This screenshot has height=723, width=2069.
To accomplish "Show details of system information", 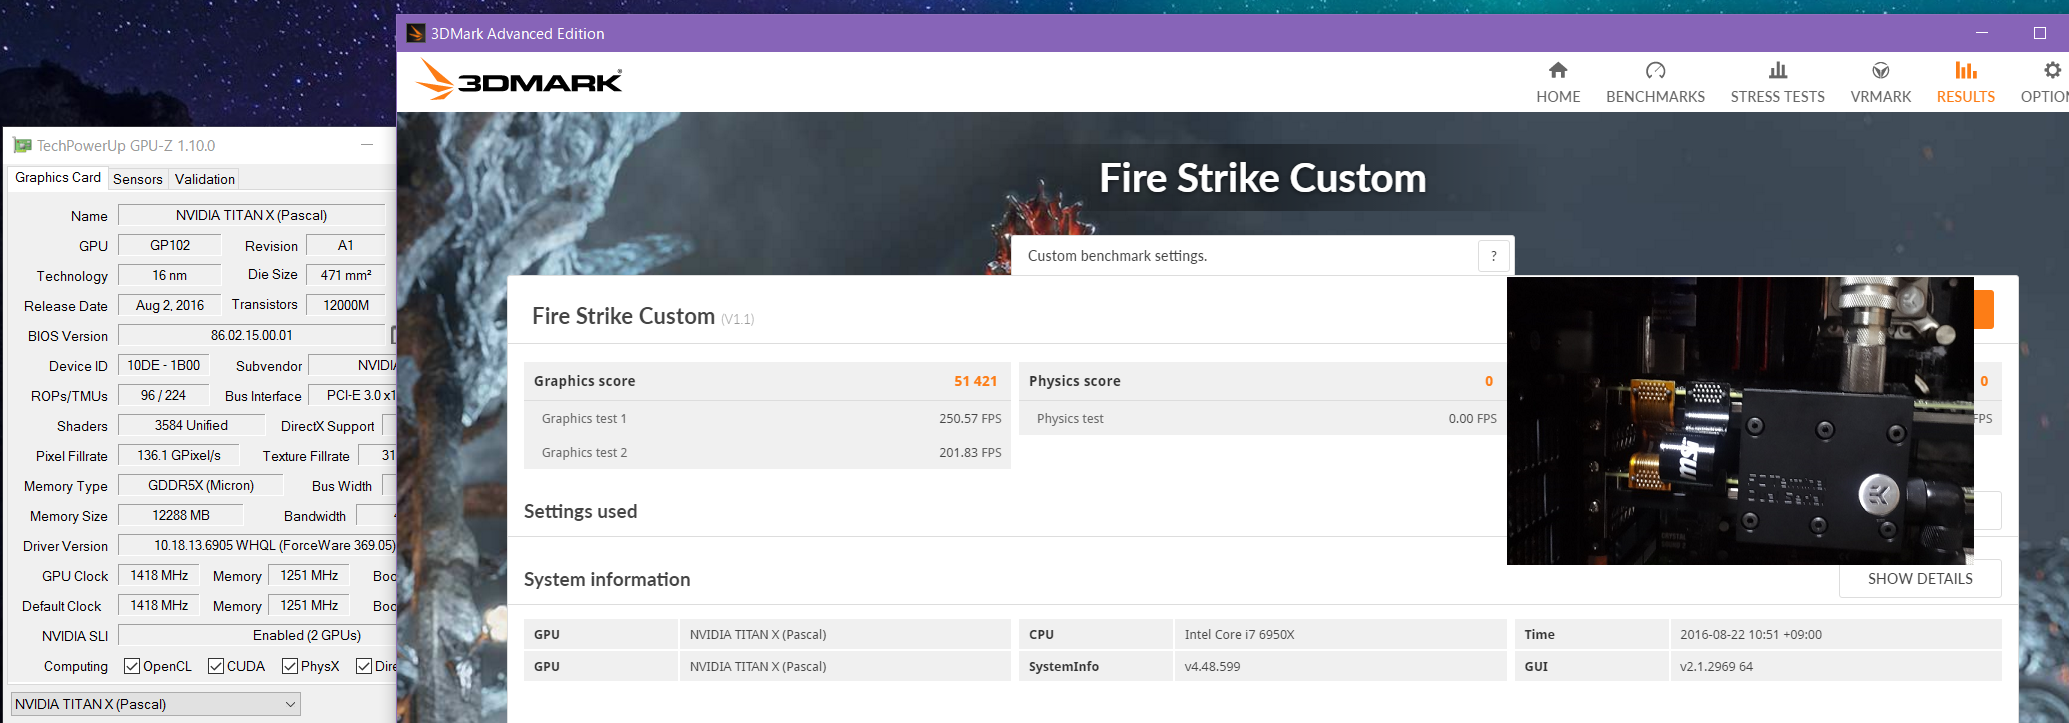I will [x=1920, y=578].
